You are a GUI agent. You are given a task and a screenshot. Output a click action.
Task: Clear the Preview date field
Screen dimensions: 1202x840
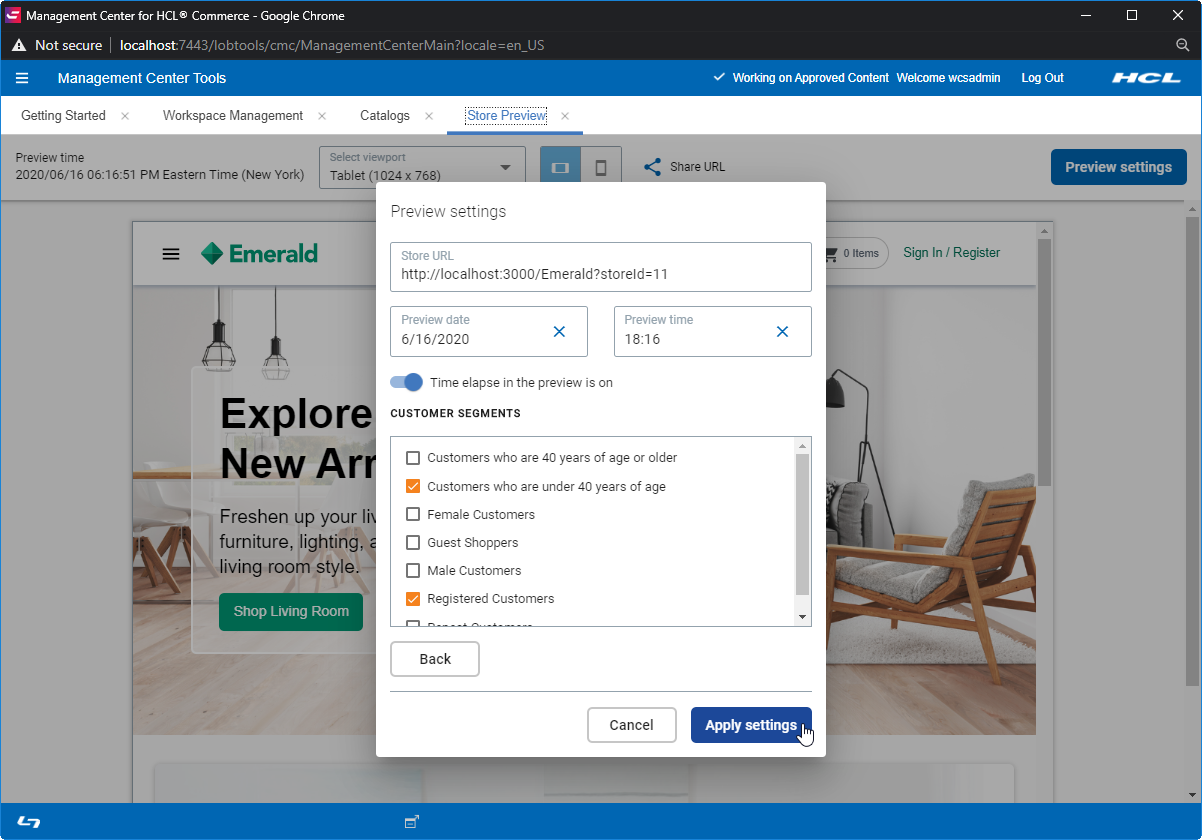[559, 332]
